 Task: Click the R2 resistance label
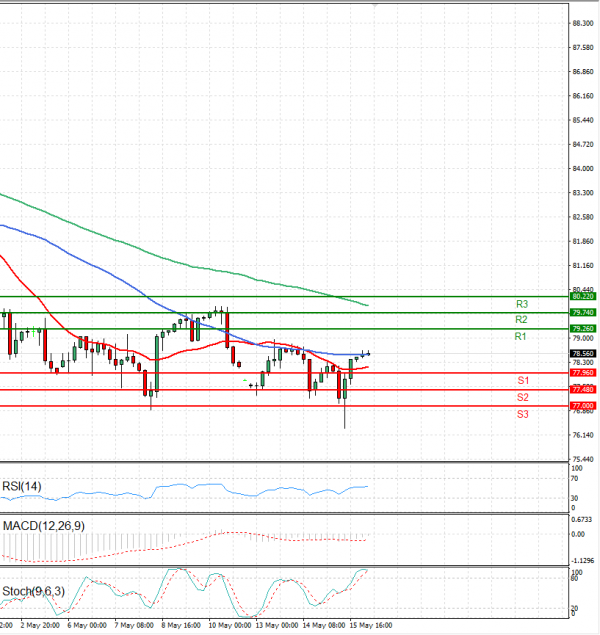pyautogui.click(x=521, y=320)
